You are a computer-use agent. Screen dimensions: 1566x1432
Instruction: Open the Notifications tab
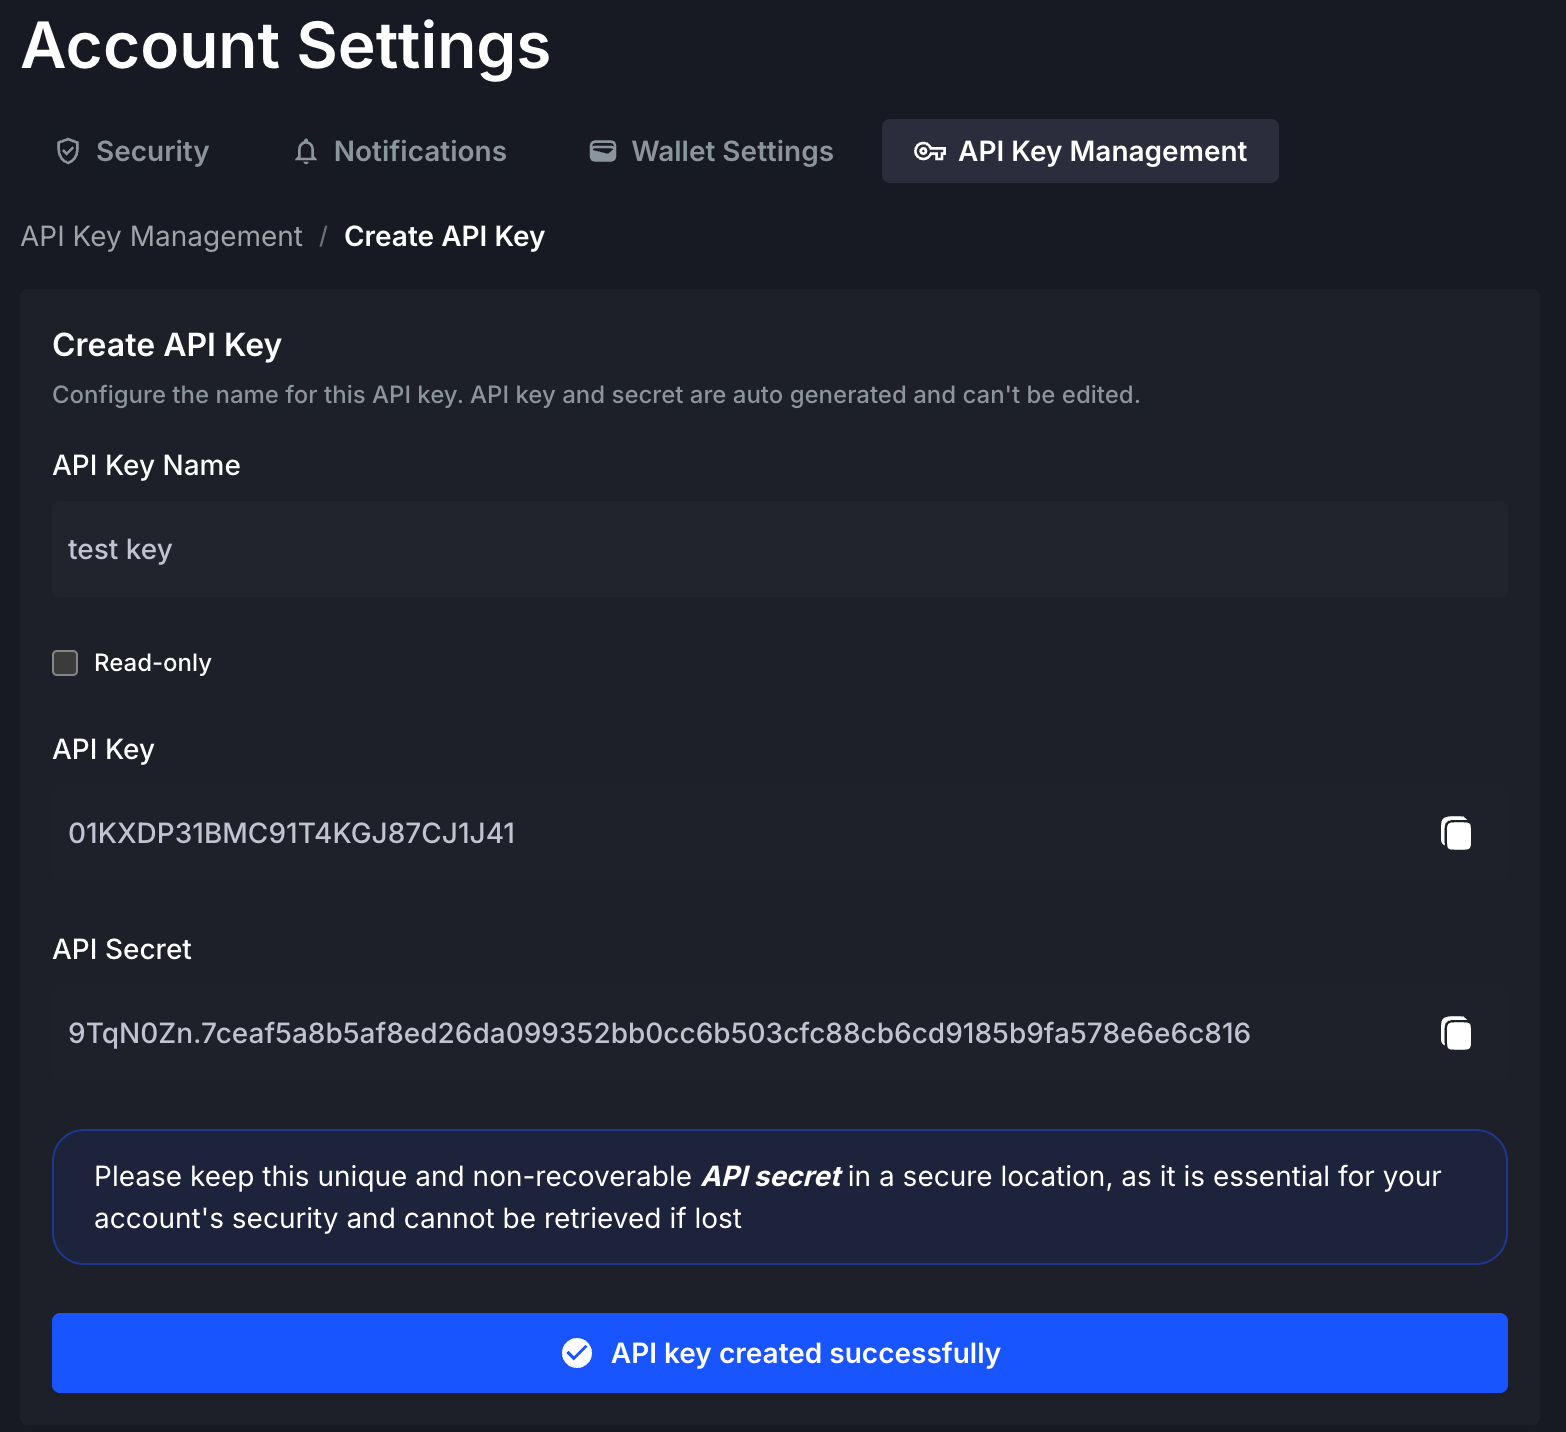coord(400,151)
